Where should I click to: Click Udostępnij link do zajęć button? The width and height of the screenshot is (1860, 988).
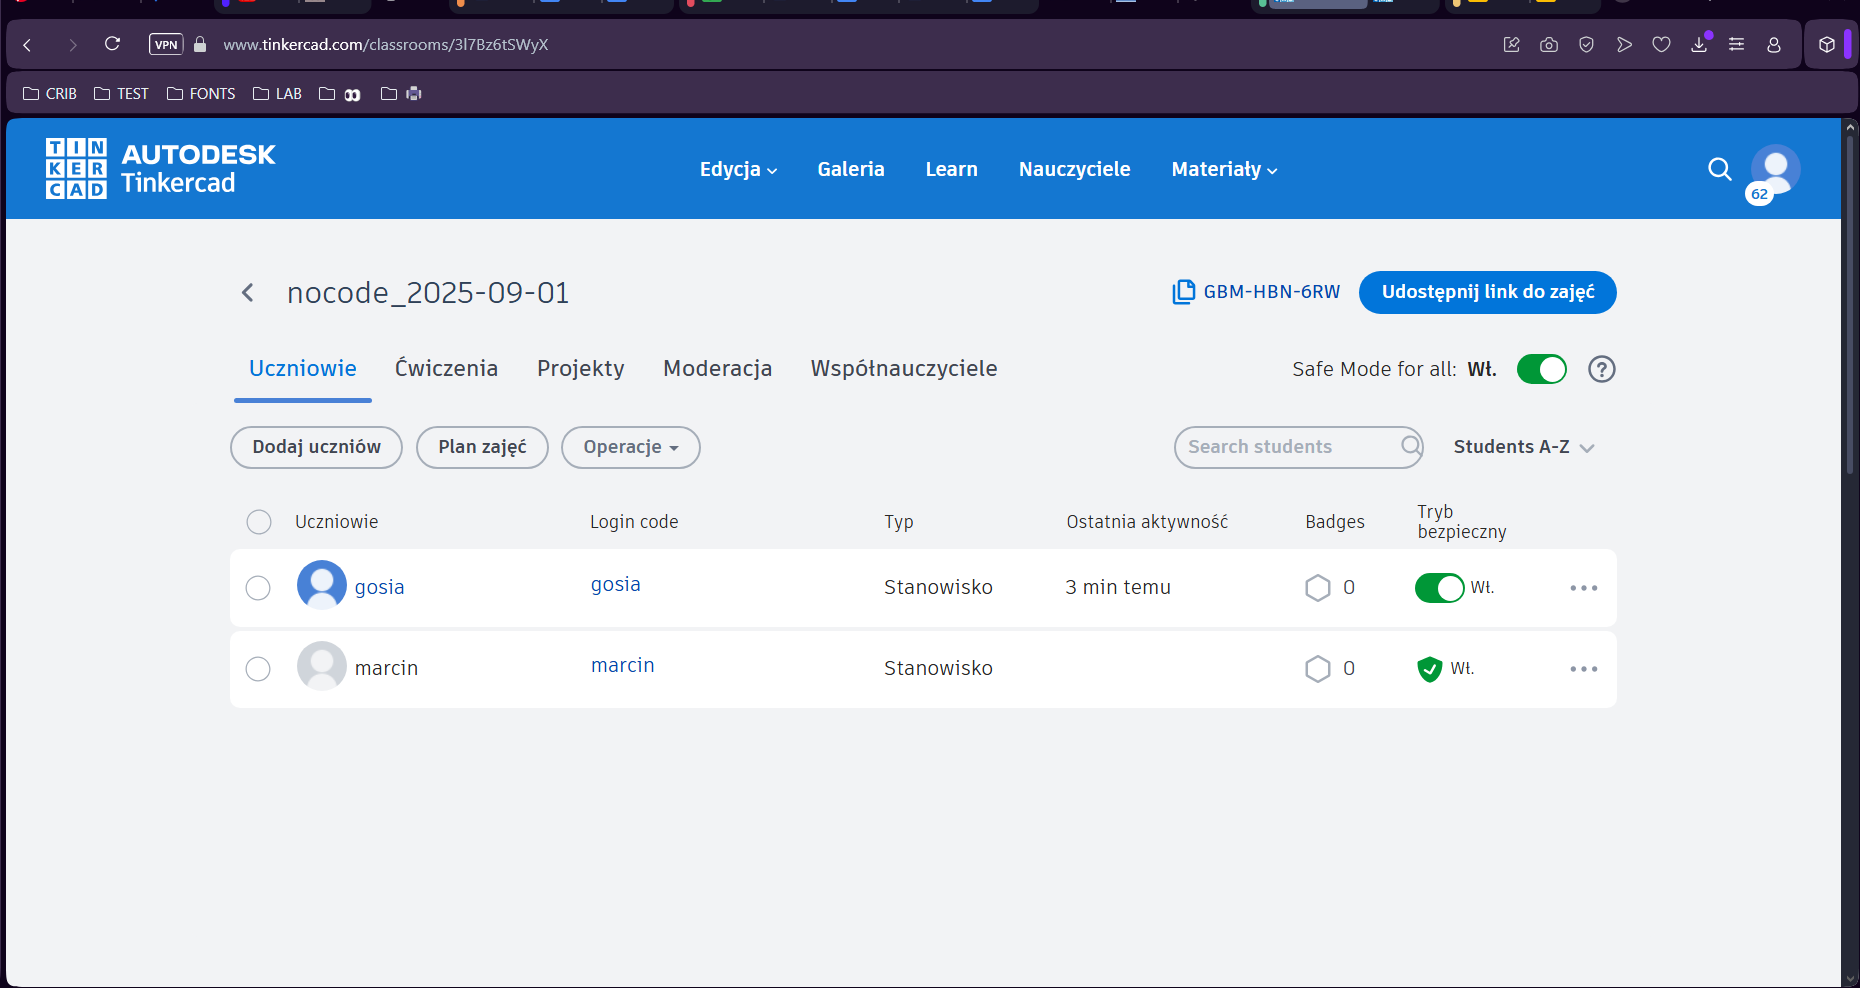tap(1487, 292)
